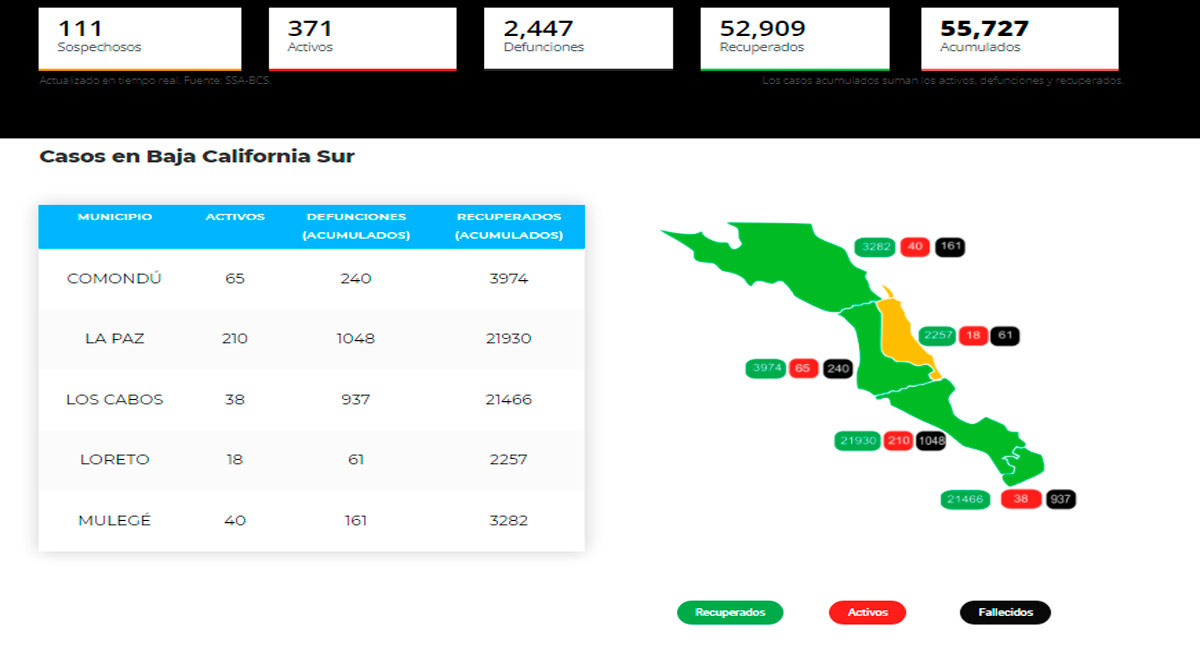Click the black 937 map badge
The width and height of the screenshot is (1200, 666).
(1061, 498)
